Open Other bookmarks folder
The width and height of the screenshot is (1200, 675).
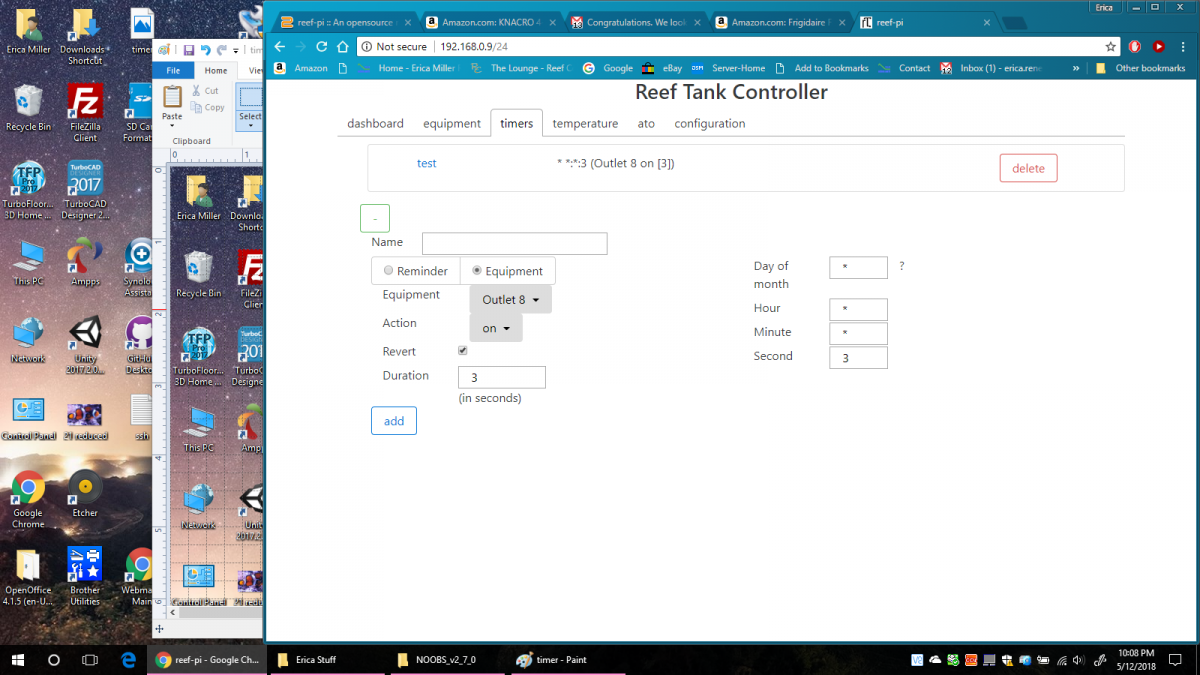pos(1140,68)
